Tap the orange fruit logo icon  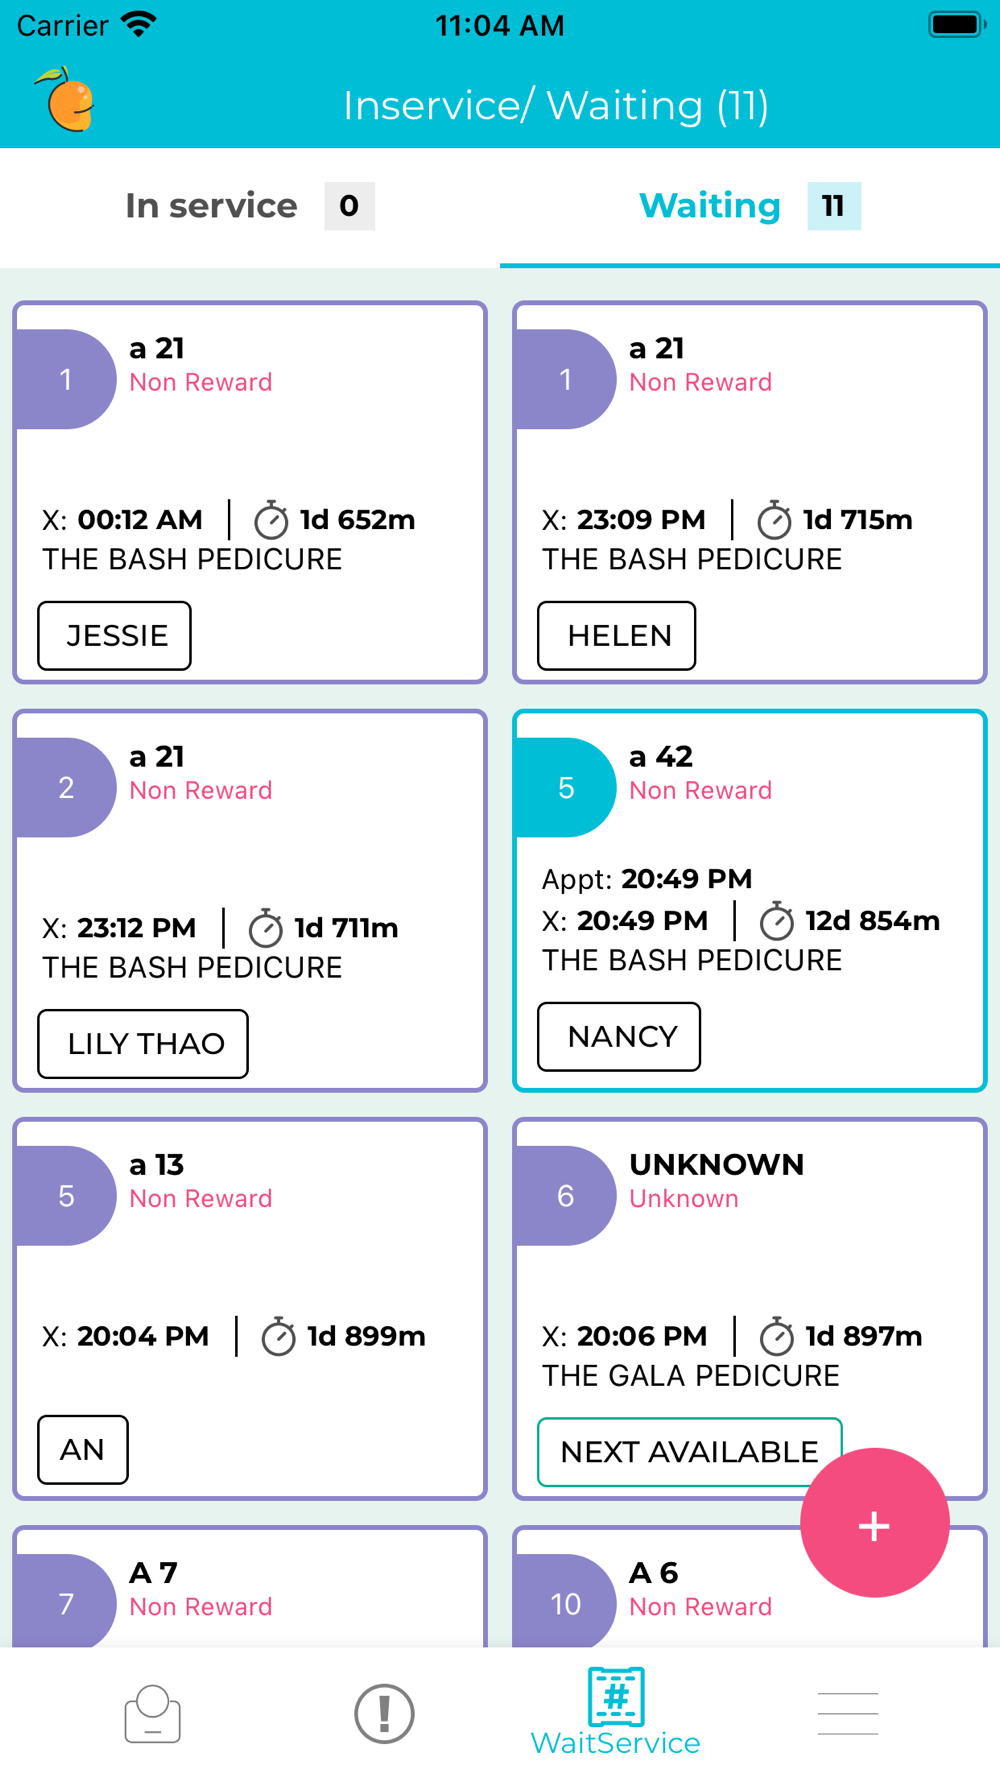coord(67,100)
